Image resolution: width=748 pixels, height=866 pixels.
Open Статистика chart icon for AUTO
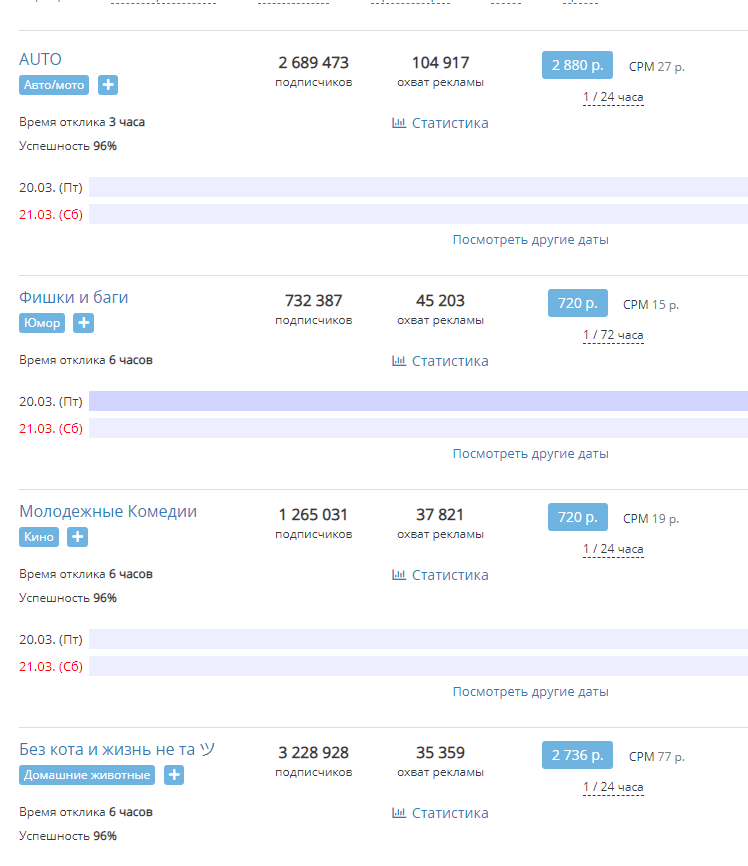pyautogui.click(x=399, y=123)
